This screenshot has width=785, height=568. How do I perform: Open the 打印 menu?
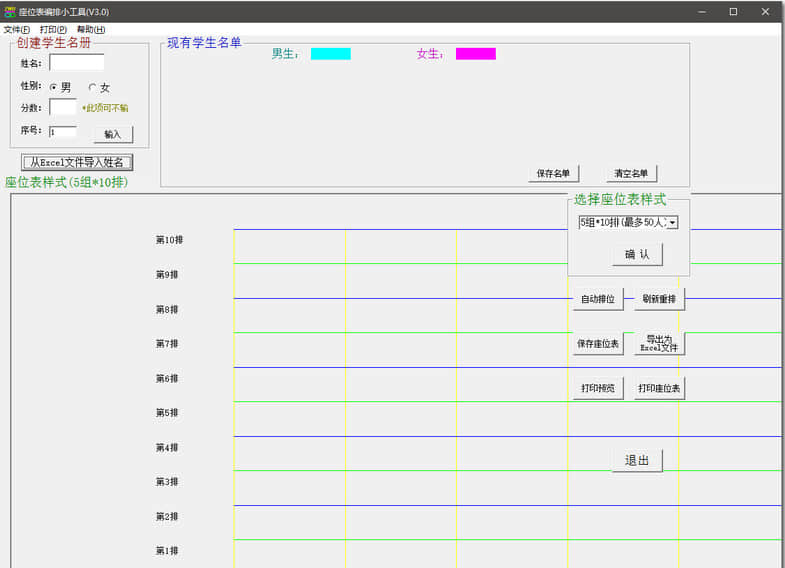pyautogui.click(x=53, y=30)
